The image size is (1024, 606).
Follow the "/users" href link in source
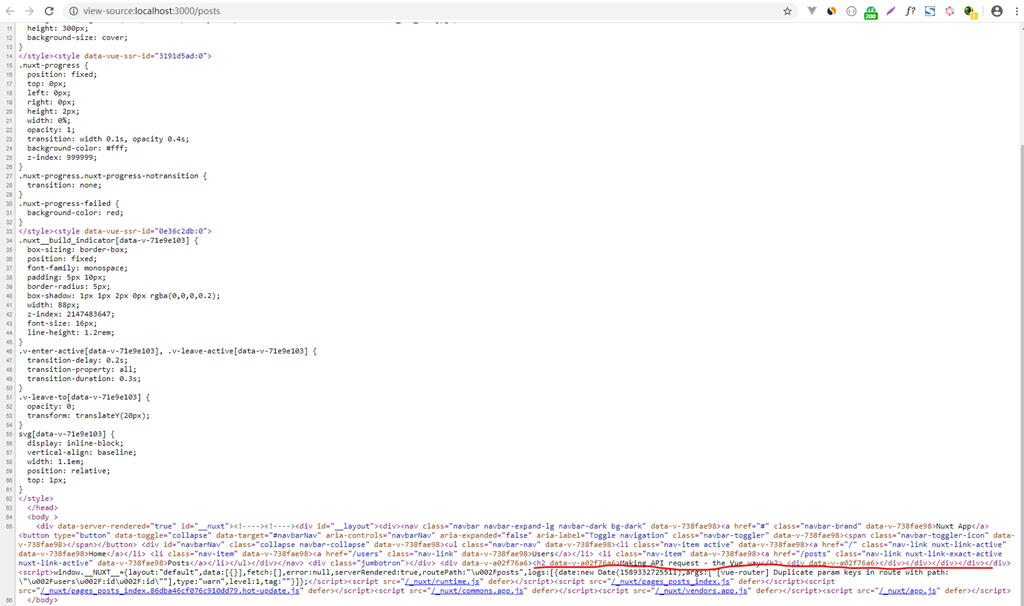tap(366, 554)
